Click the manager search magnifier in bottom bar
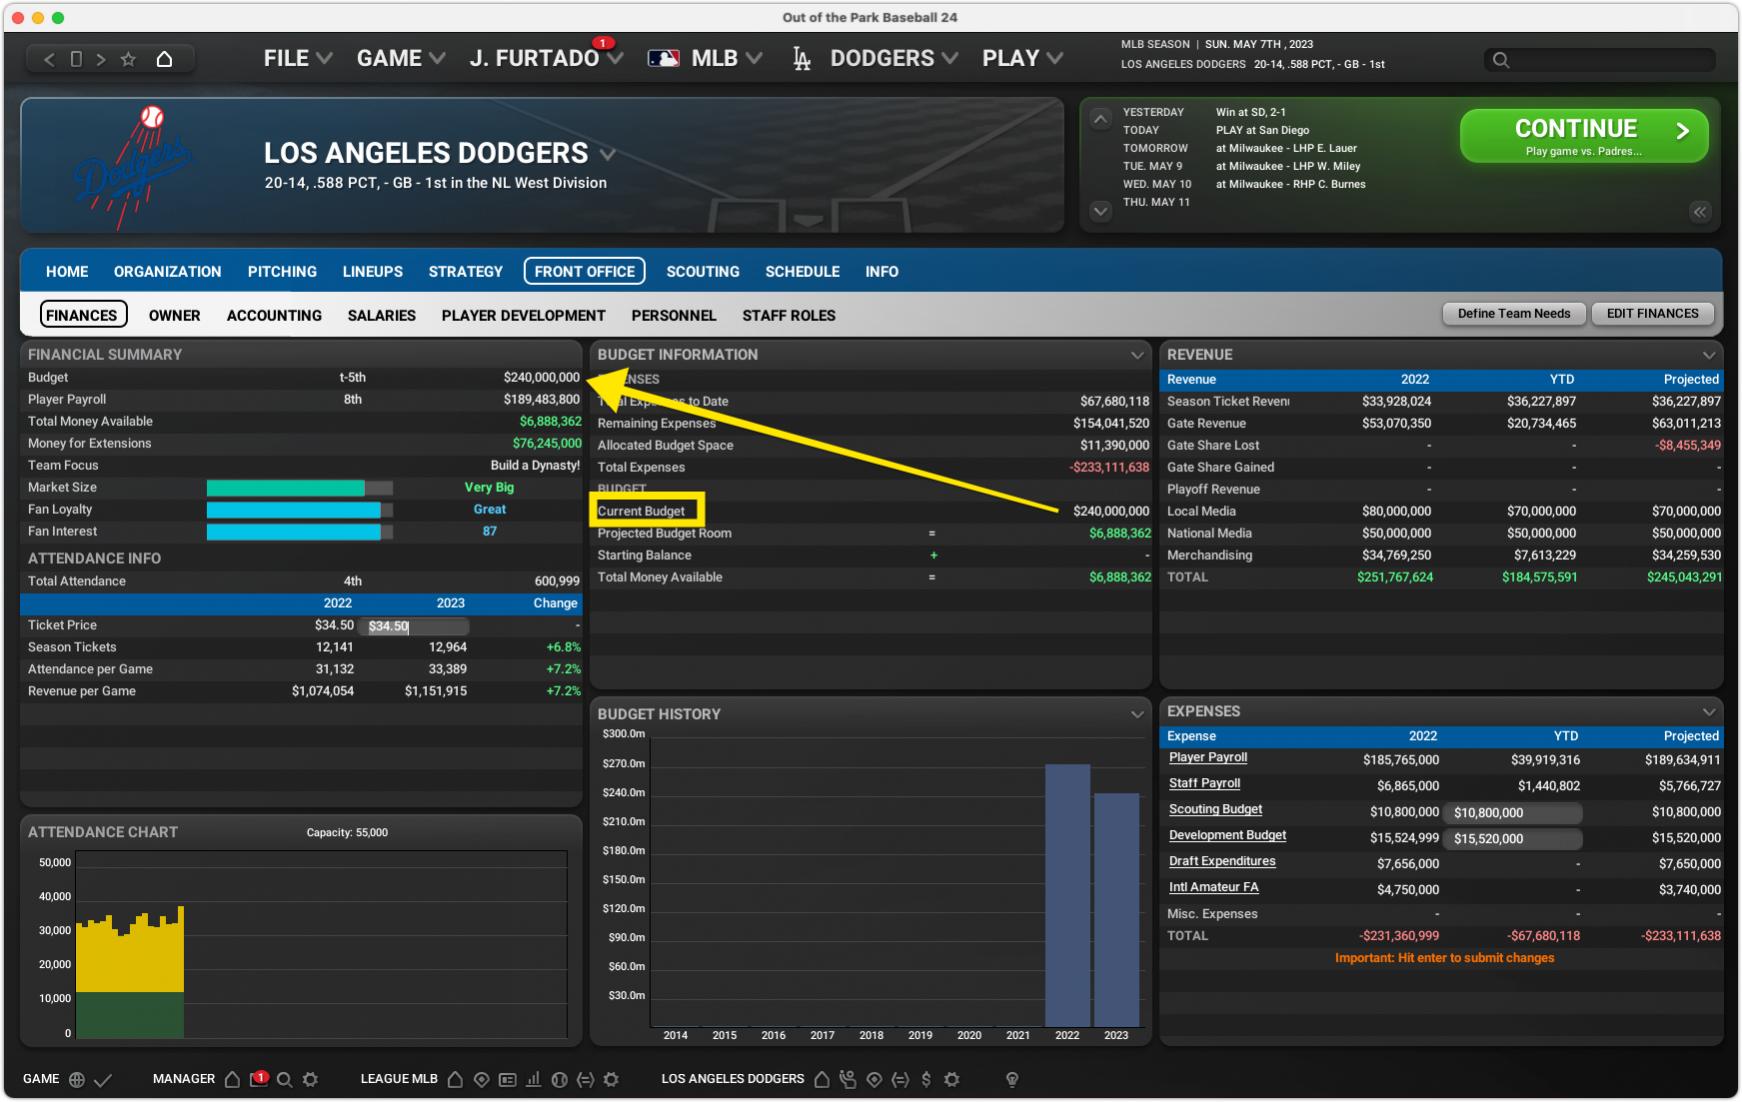The height and width of the screenshot is (1102, 1742). pos(284,1079)
